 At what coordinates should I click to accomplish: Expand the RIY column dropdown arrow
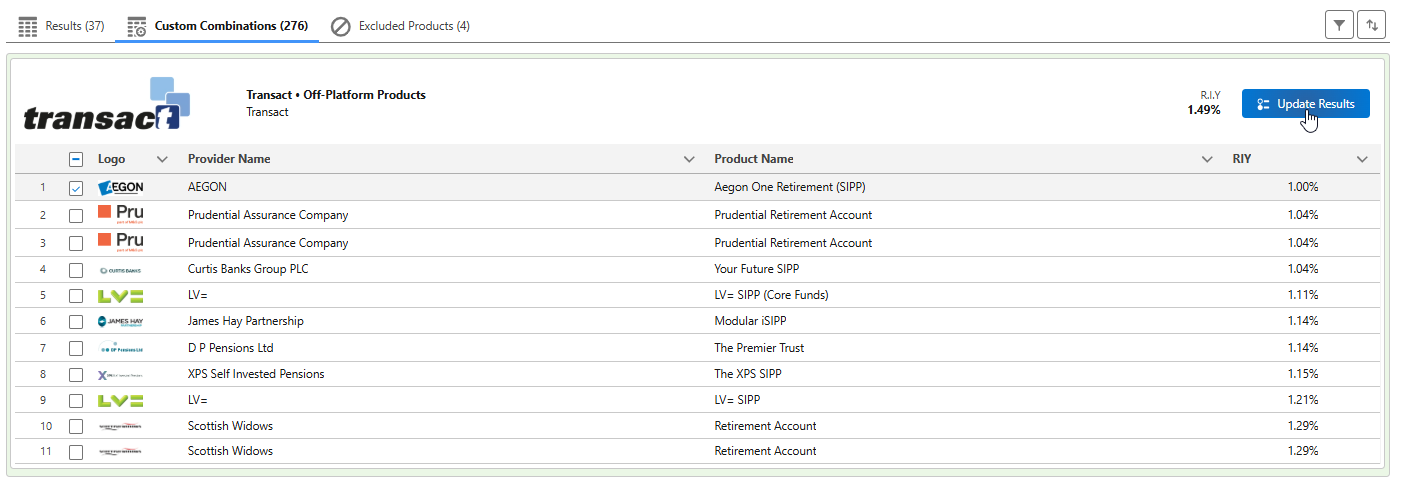(1362, 159)
